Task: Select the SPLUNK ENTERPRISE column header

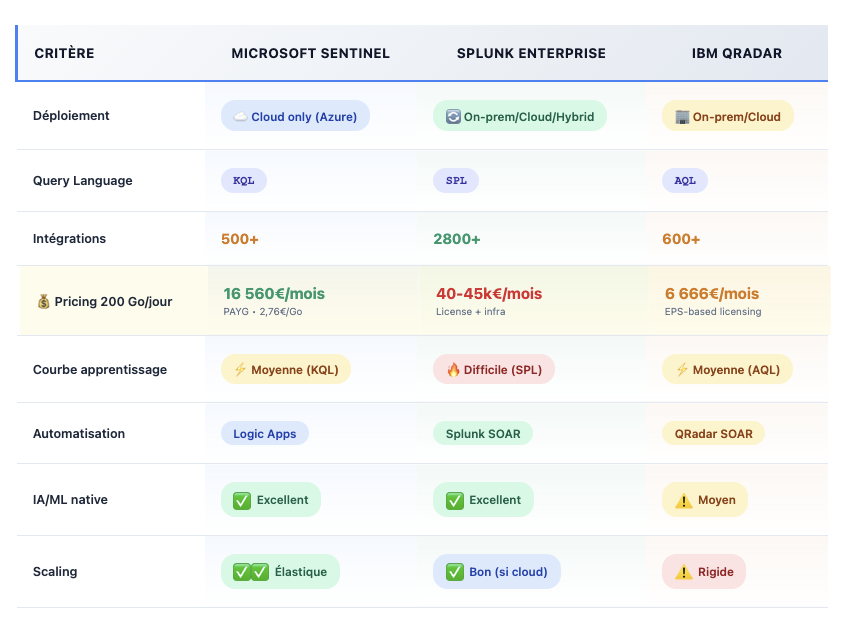Action: tap(532, 53)
